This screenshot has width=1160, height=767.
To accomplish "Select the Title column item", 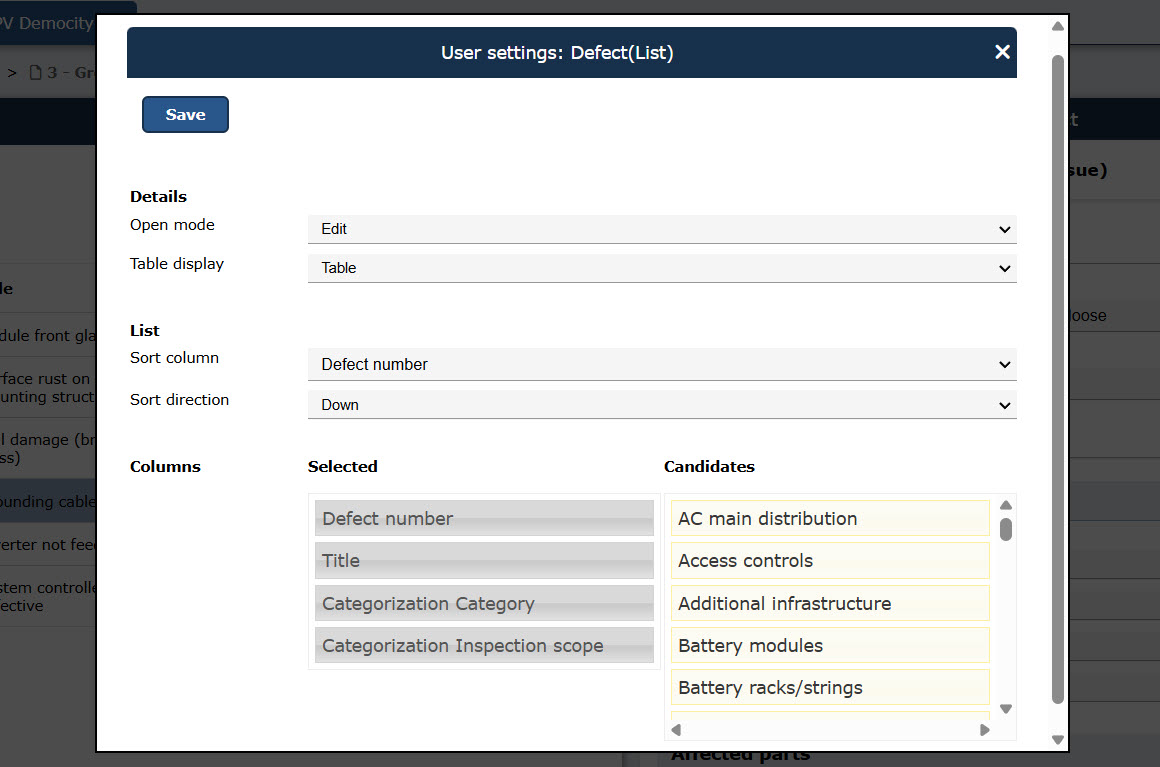I will tap(484, 561).
